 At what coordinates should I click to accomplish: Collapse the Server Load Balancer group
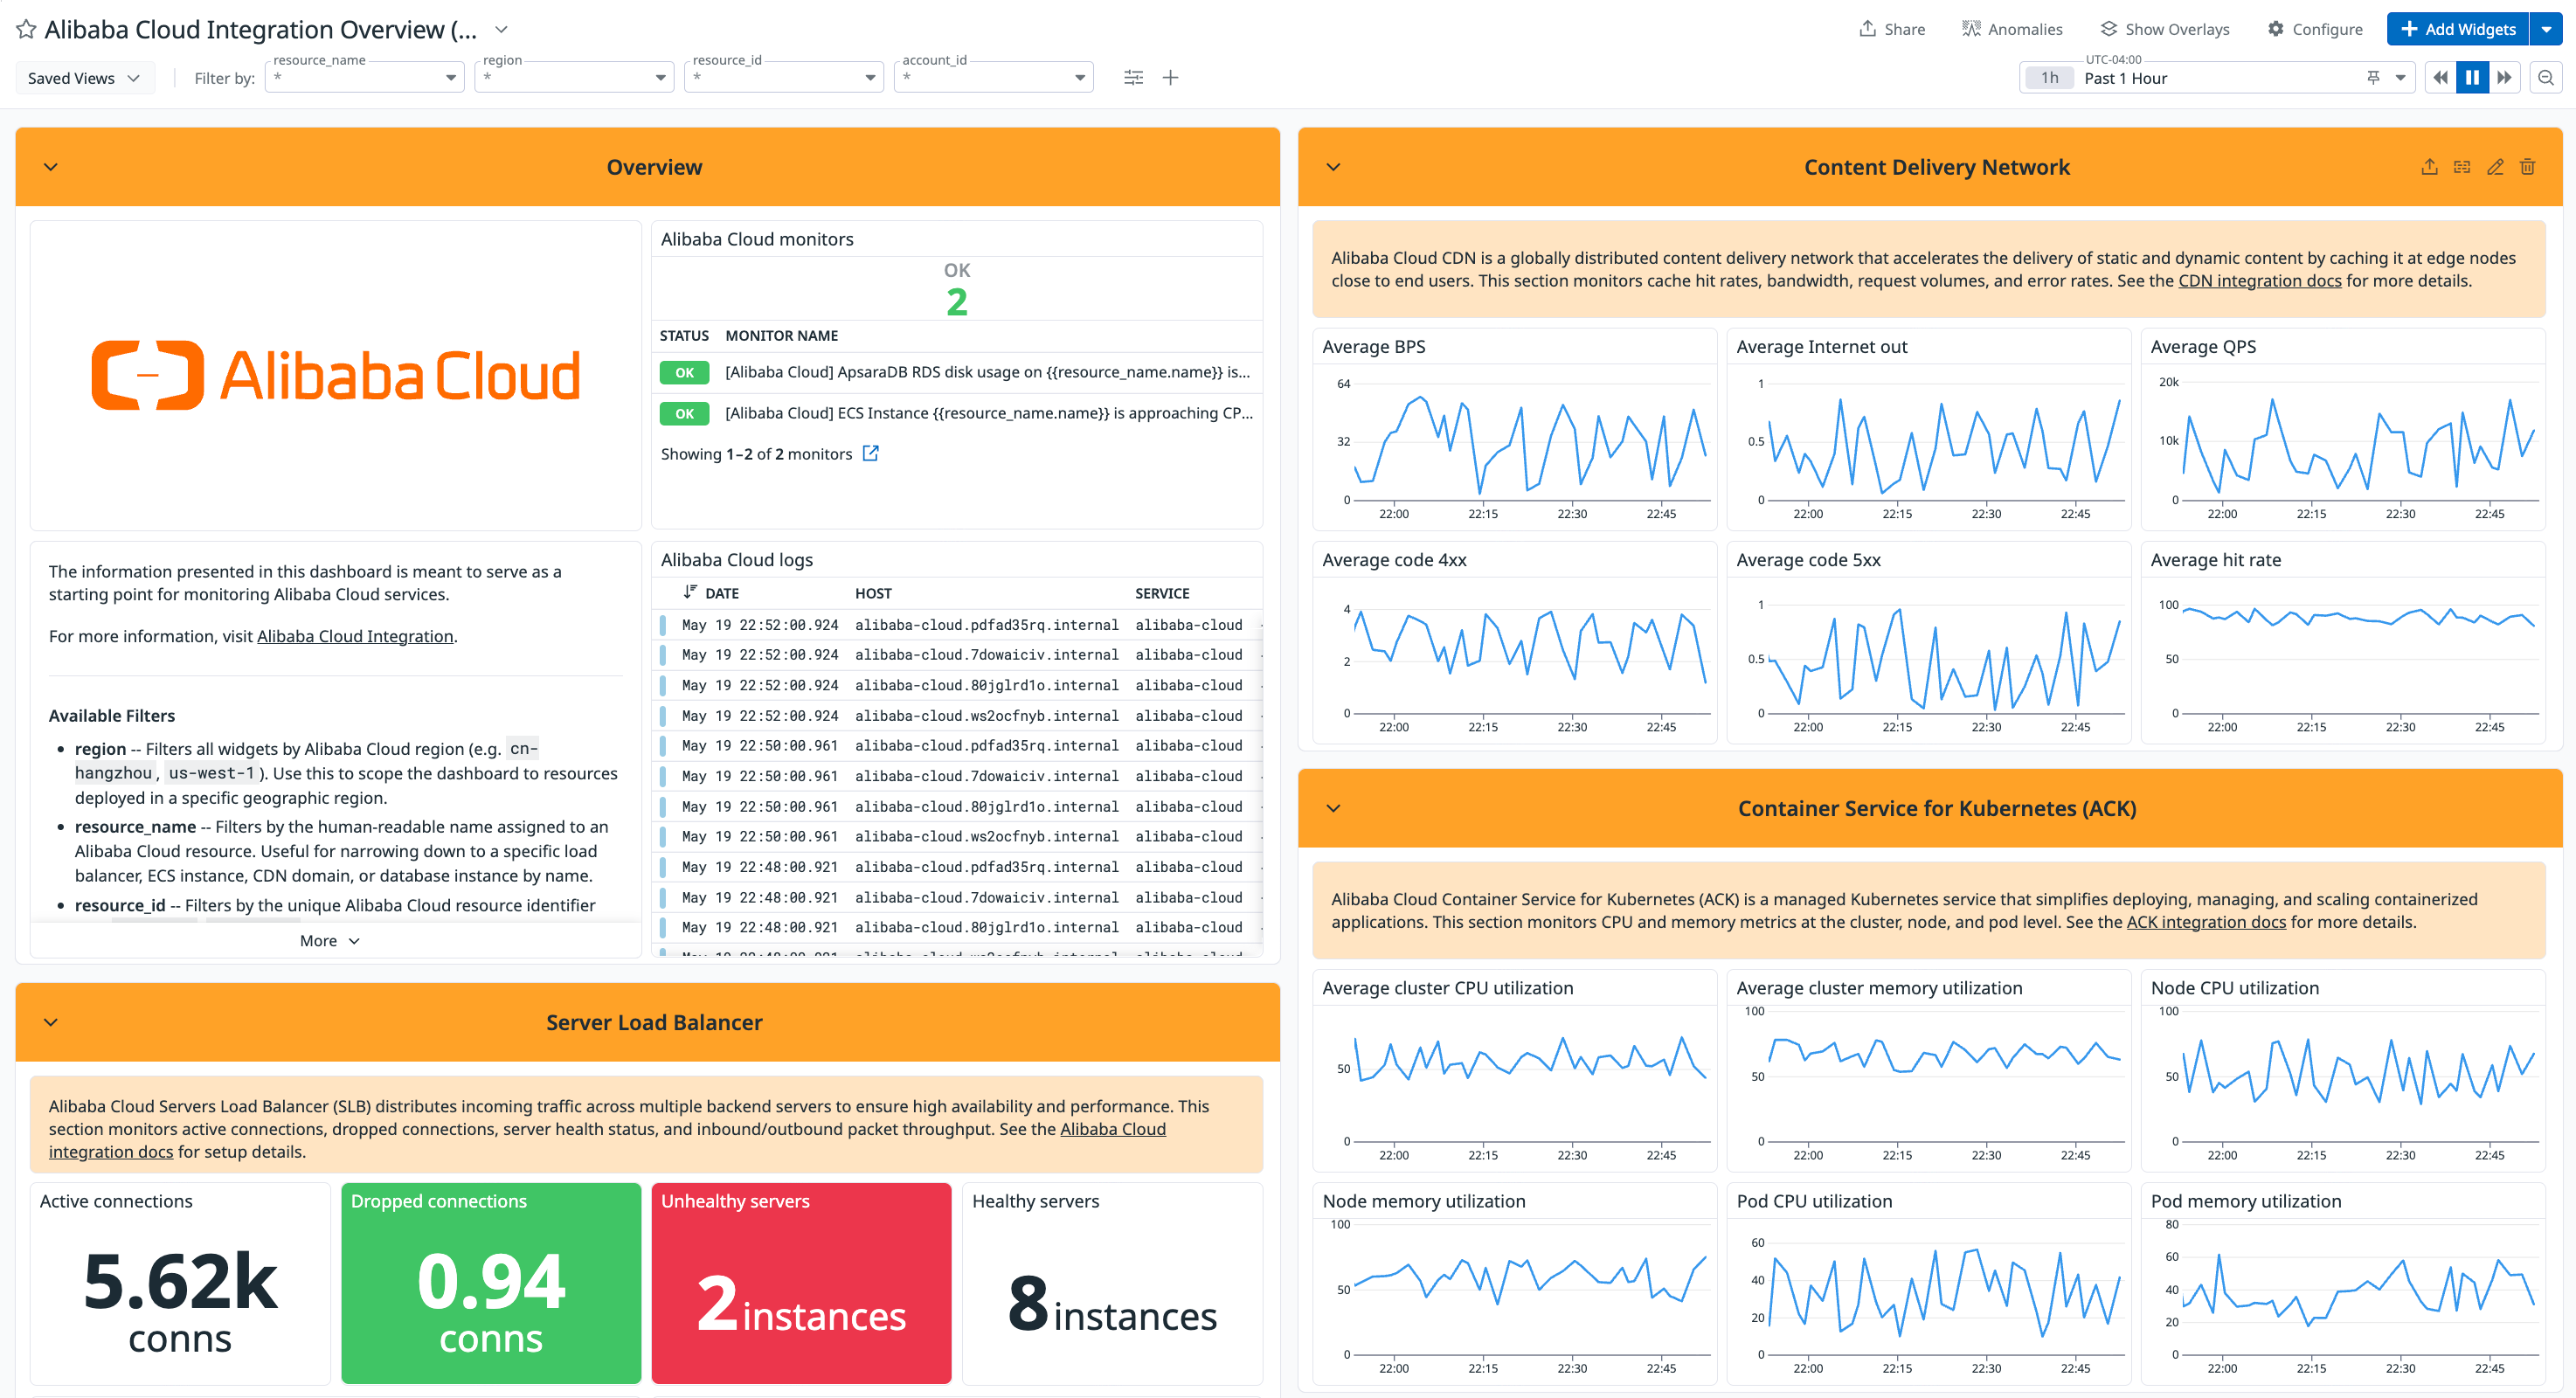(51, 1022)
